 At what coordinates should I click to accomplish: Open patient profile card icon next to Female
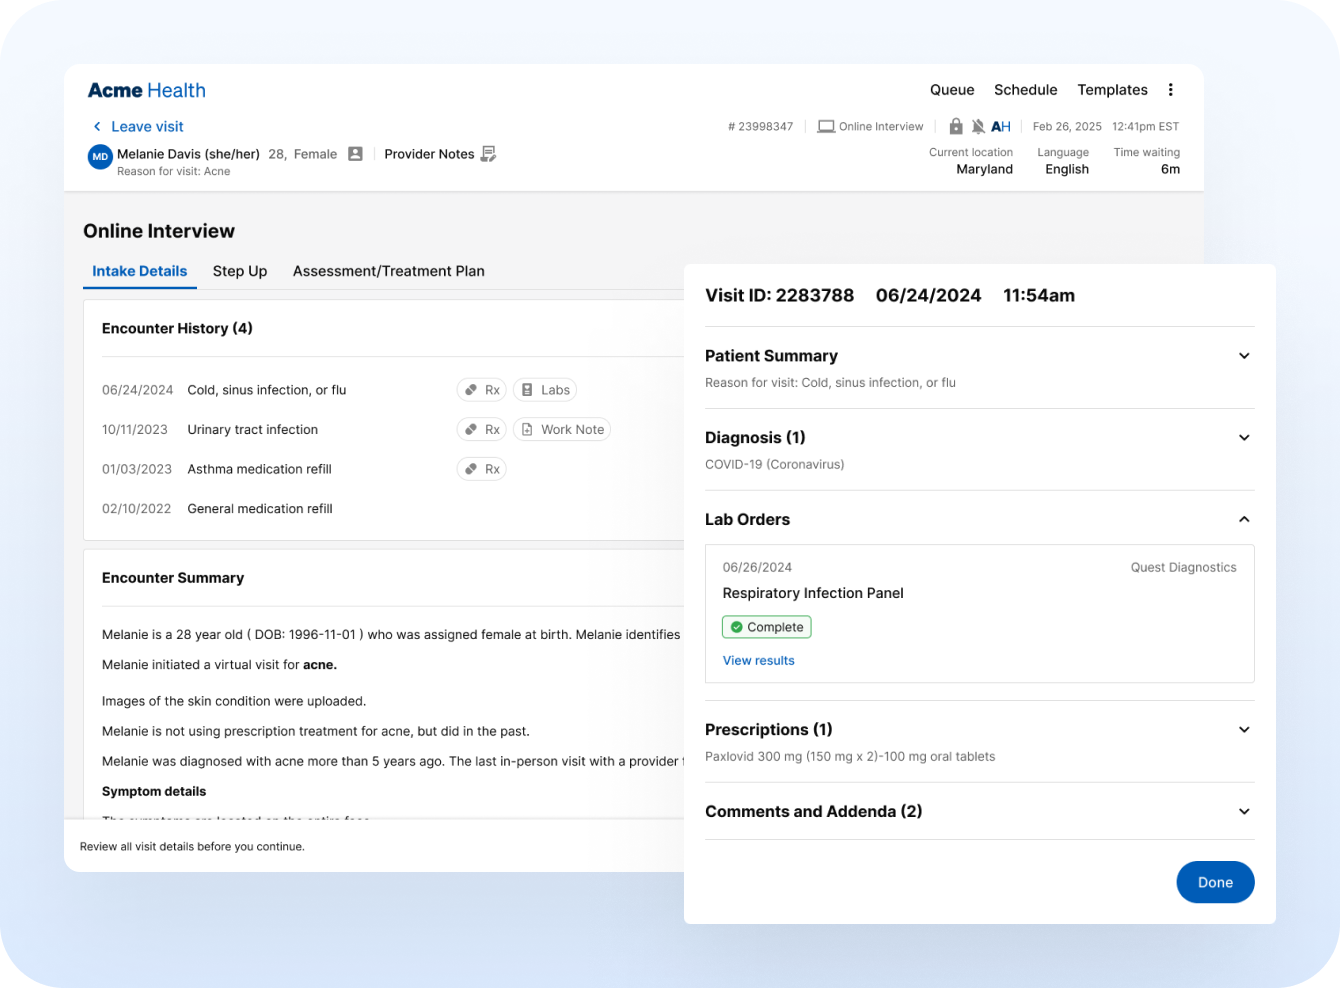coord(355,154)
